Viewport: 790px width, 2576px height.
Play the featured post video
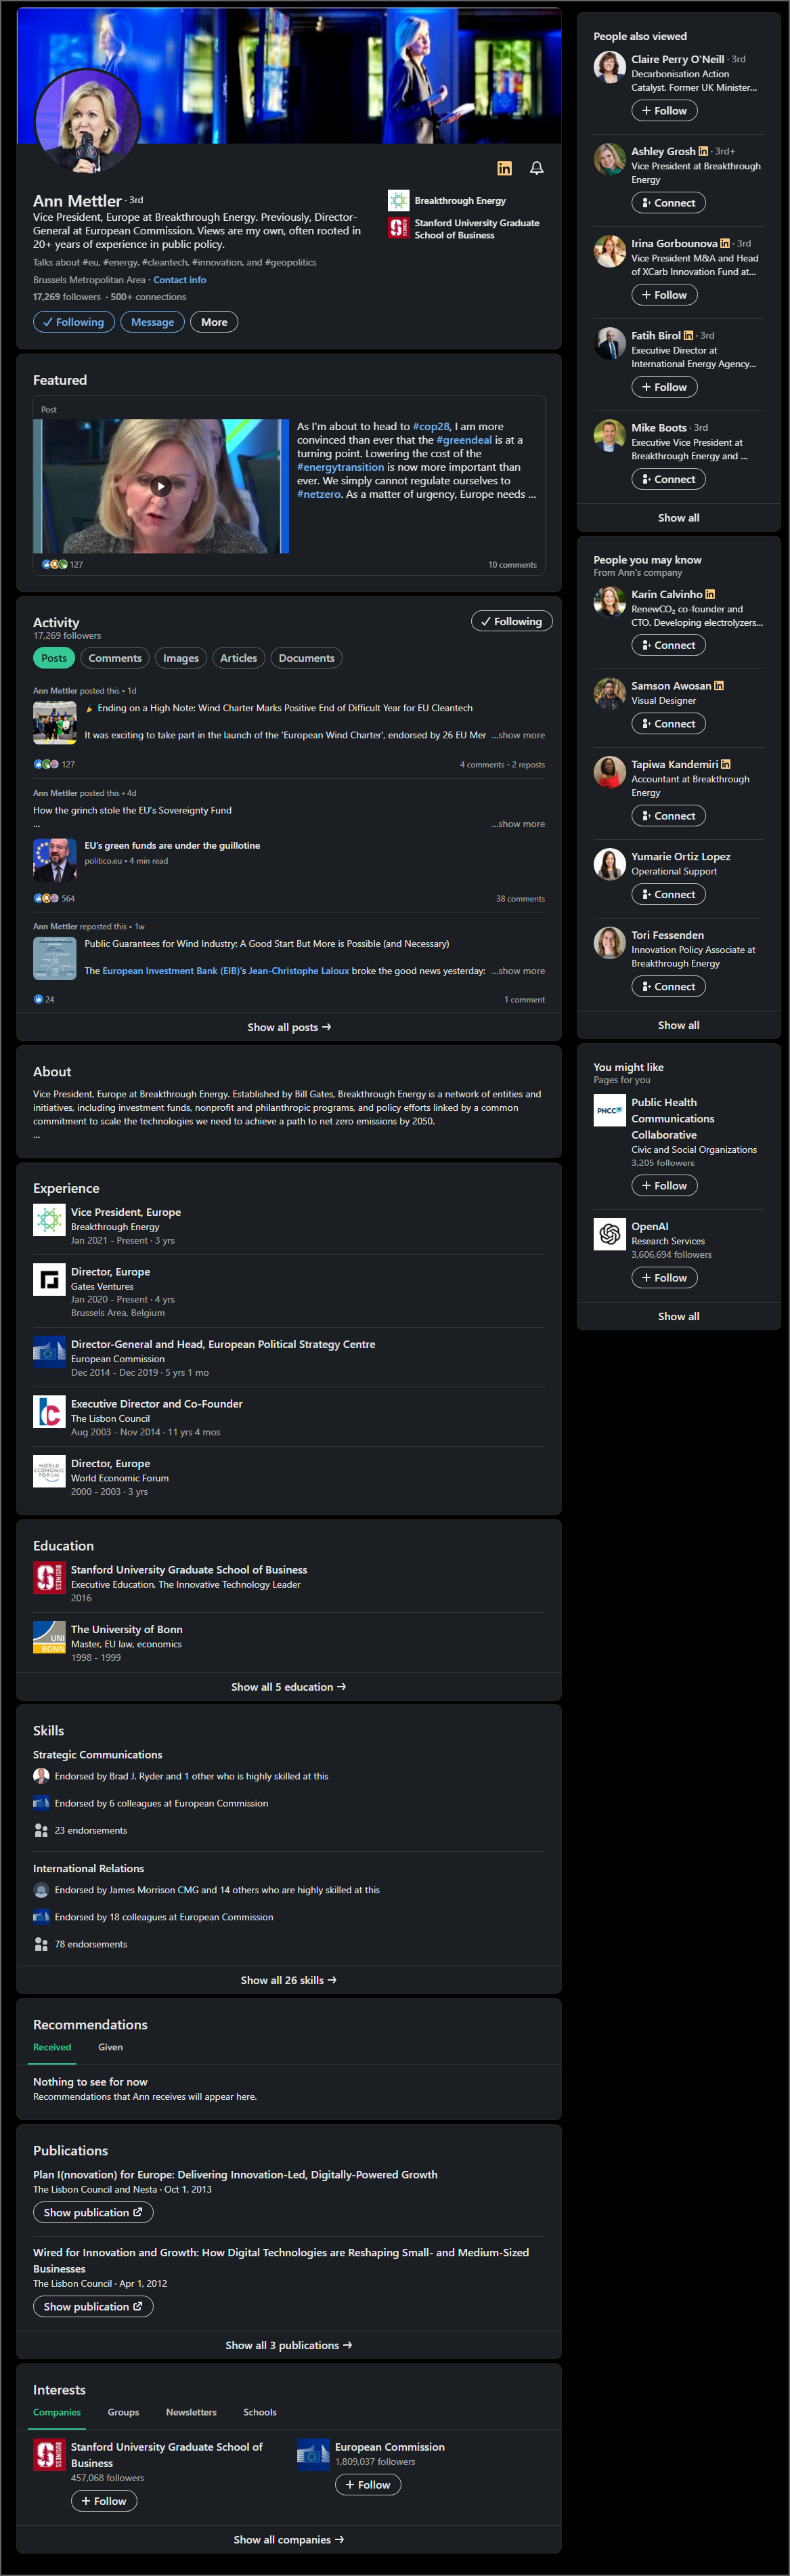click(161, 486)
